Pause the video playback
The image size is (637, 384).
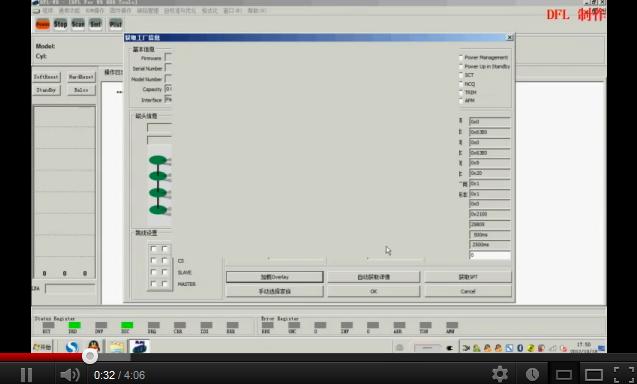click(x=26, y=375)
